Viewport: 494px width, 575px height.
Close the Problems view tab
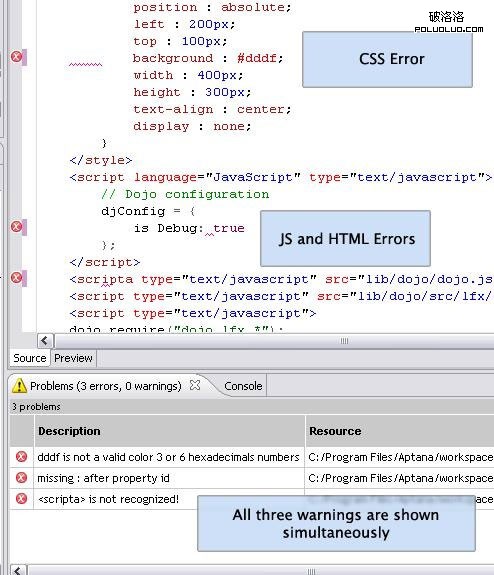195,385
